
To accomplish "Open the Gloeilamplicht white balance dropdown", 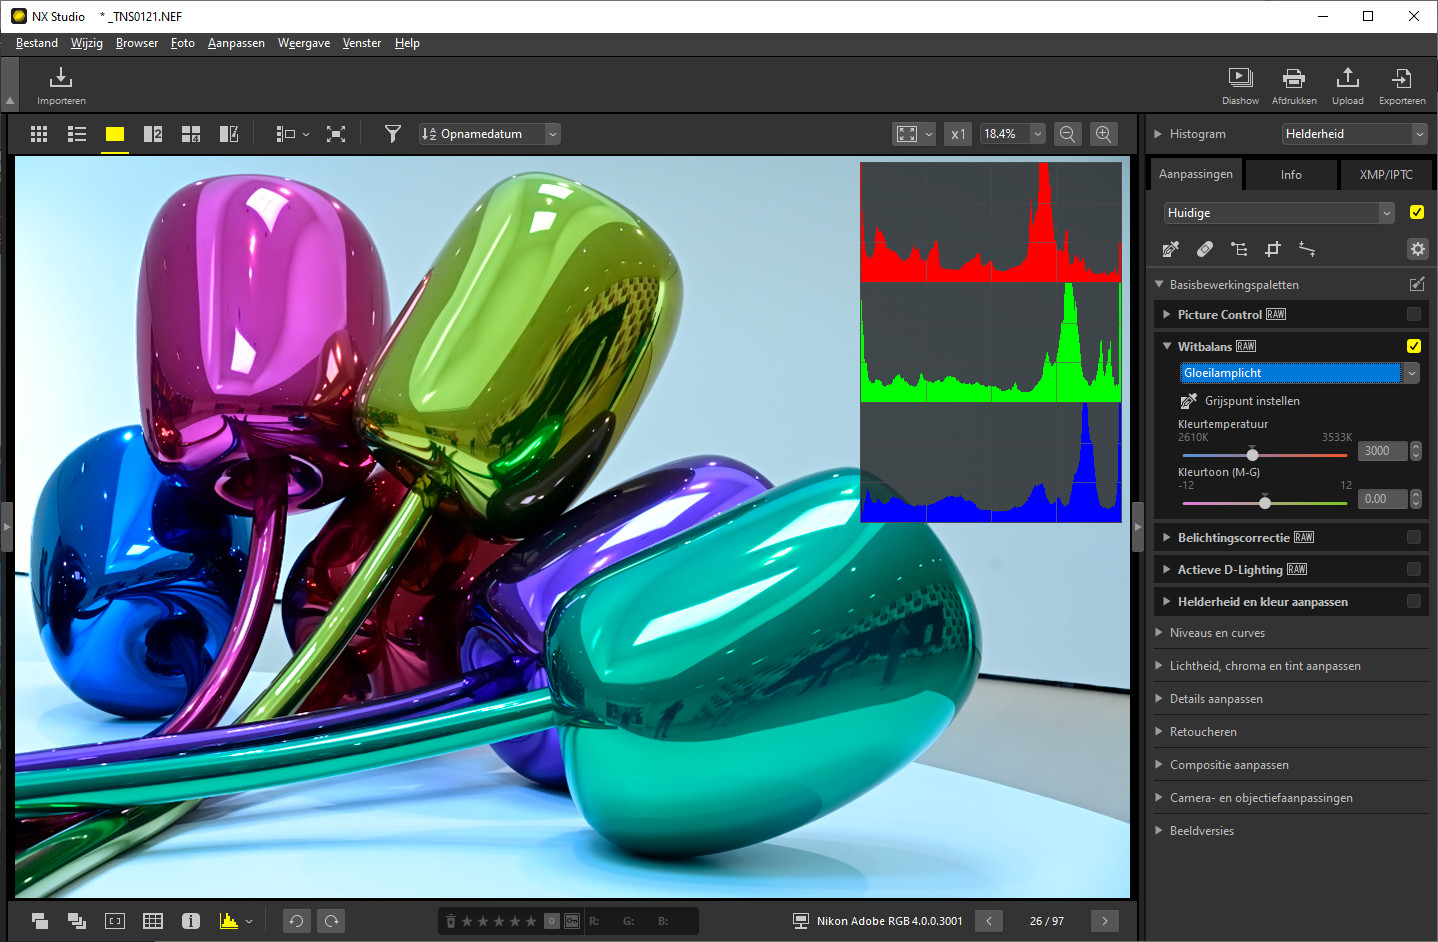I will (1300, 373).
